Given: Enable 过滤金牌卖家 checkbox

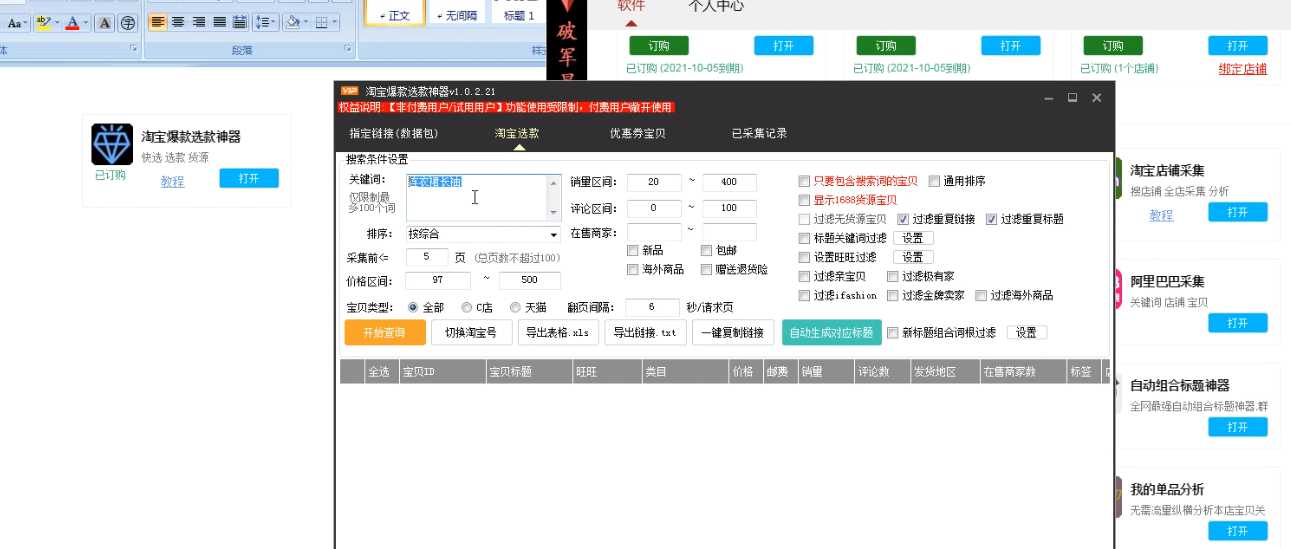Looking at the screenshot, I should click(893, 295).
